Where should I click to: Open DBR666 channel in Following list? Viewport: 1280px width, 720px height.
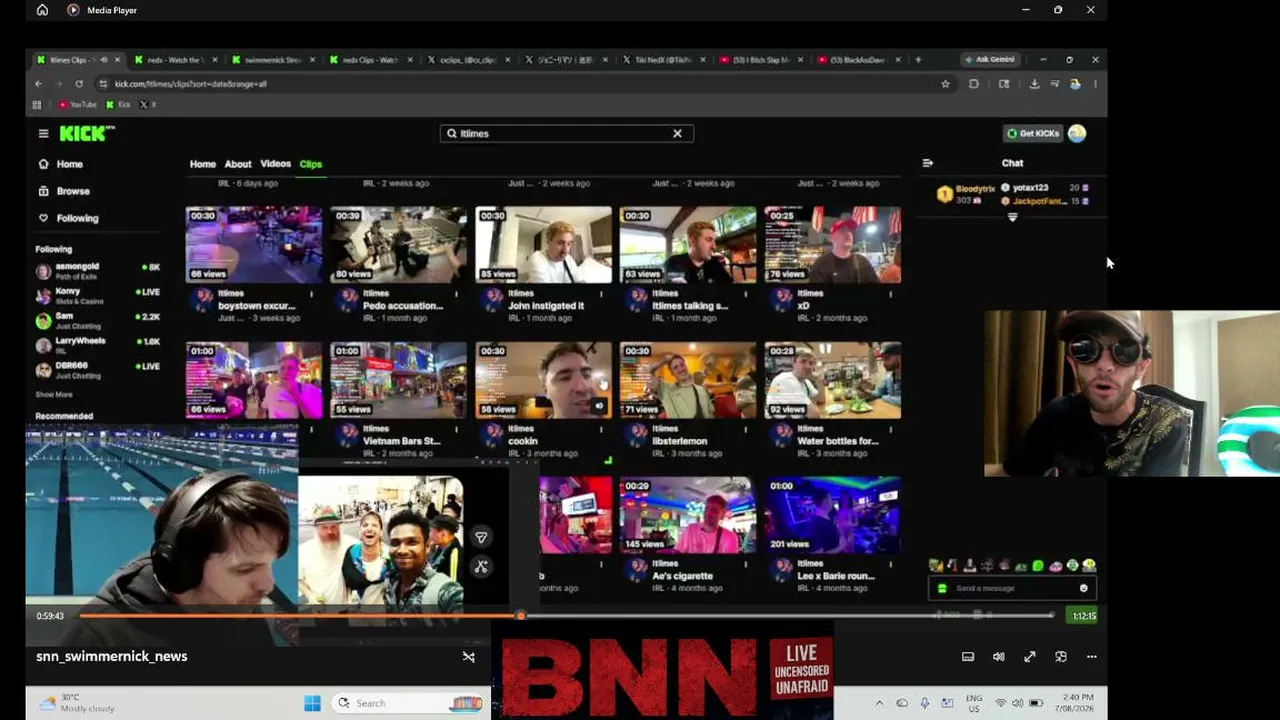tap(97, 371)
